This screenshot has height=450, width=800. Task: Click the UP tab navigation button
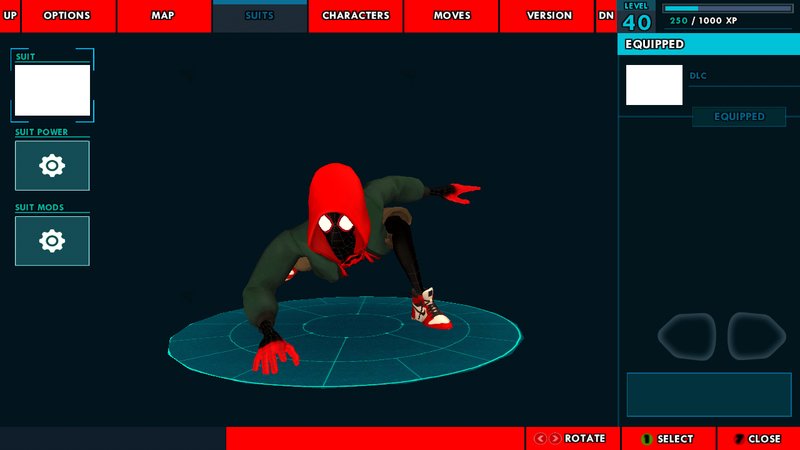[10, 16]
